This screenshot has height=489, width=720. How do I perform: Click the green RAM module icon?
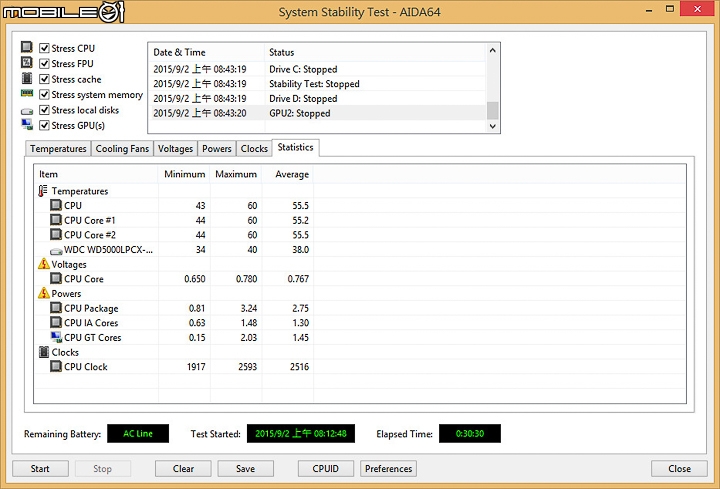(27, 94)
